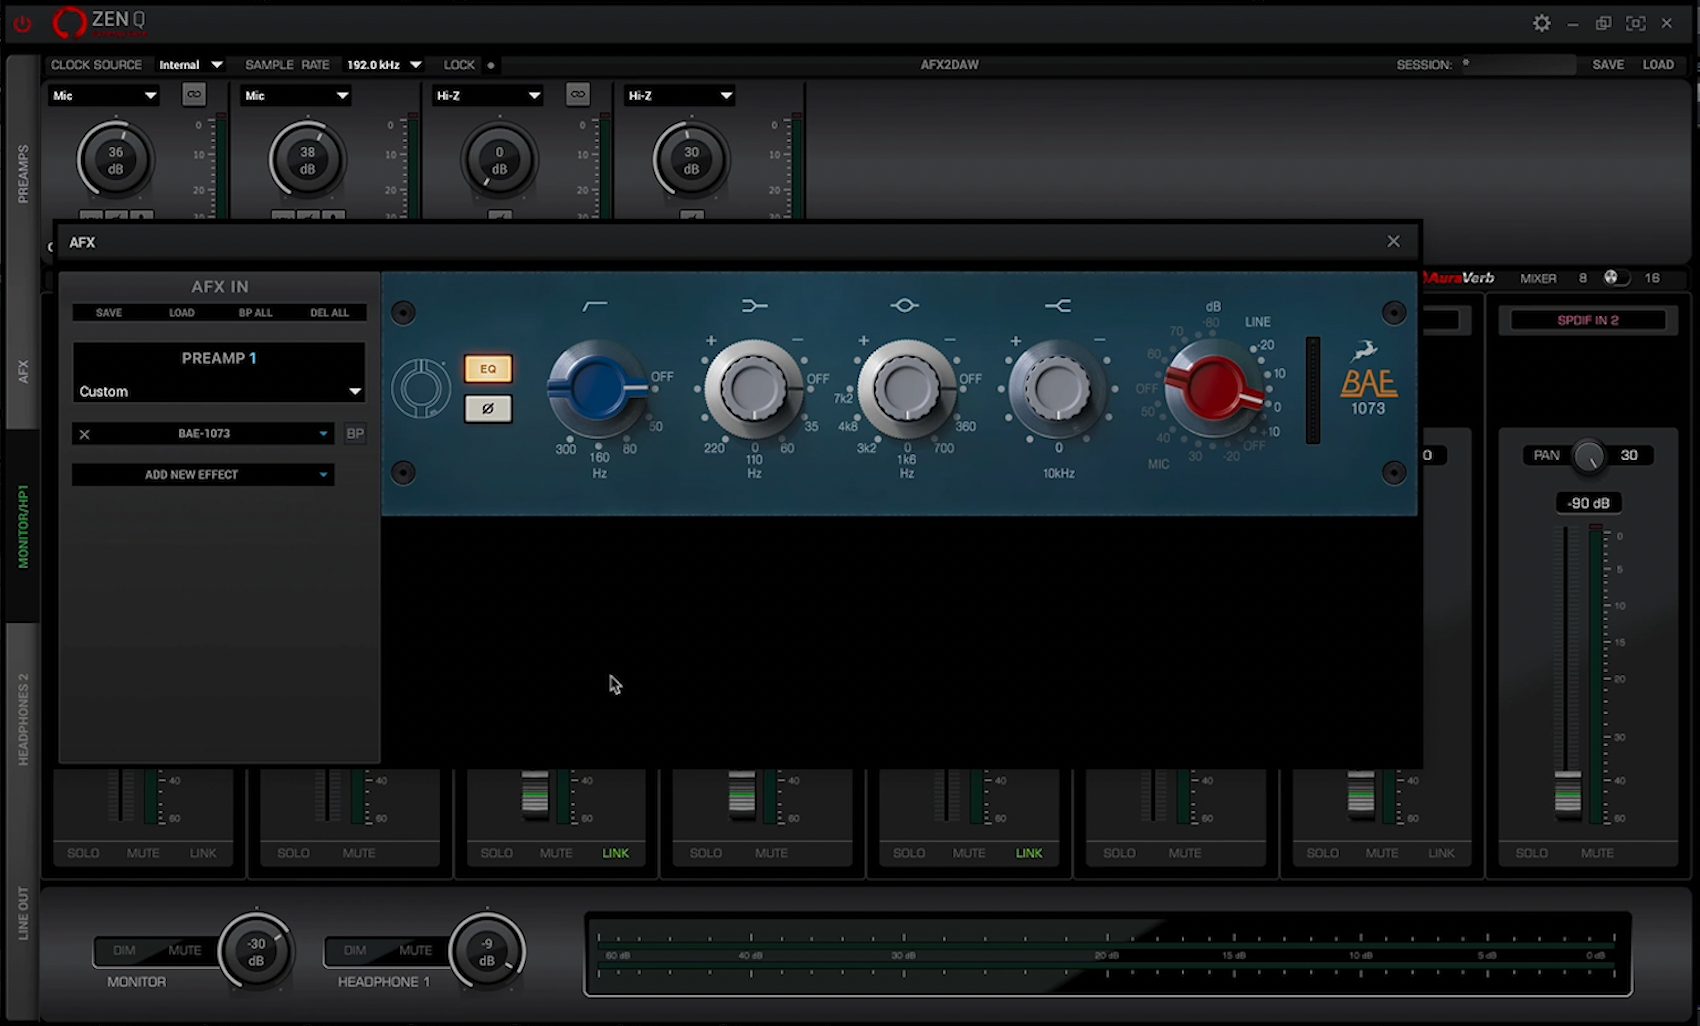Solo the SPDIF IN 2 mixer channel
This screenshot has width=1700, height=1026.
(1531, 853)
